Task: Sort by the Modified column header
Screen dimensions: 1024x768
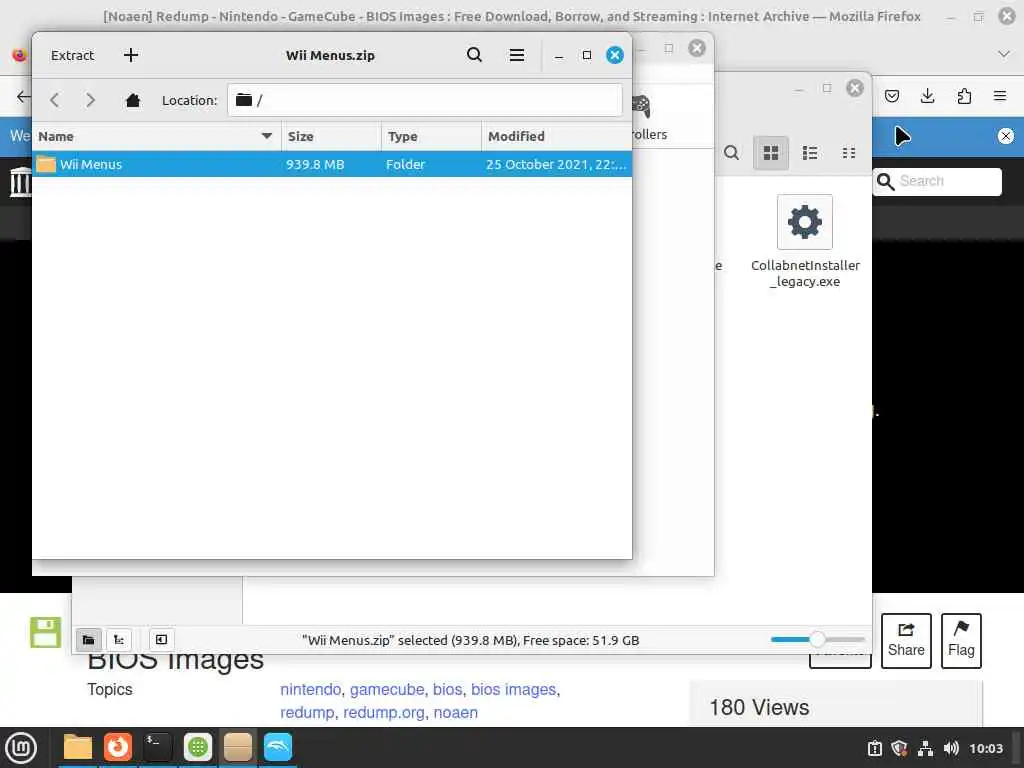Action: [557, 136]
